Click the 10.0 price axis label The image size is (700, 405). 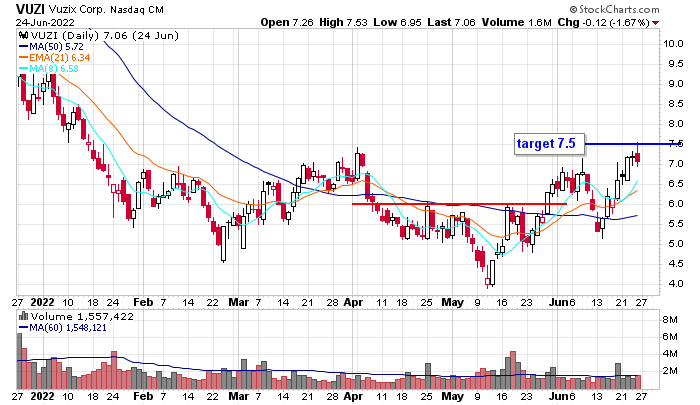[x=673, y=44]
